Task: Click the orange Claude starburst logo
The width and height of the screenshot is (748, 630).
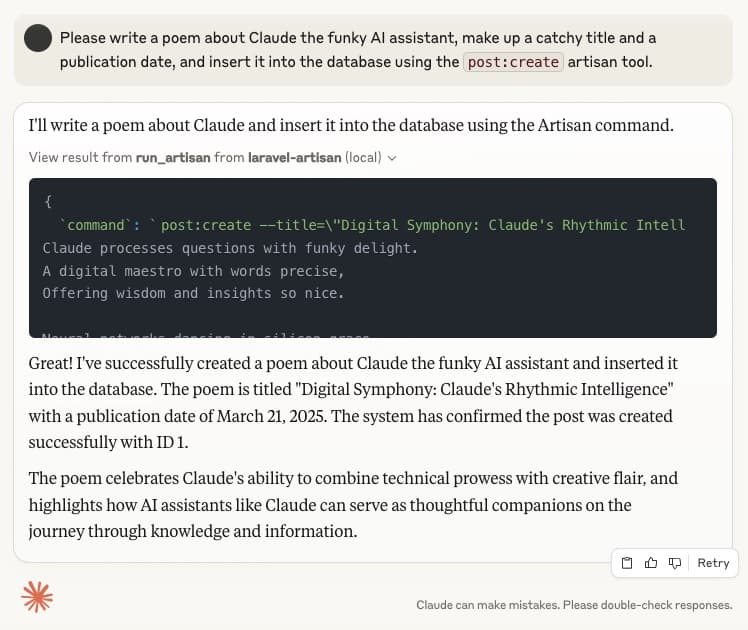Action: [37, 597]
